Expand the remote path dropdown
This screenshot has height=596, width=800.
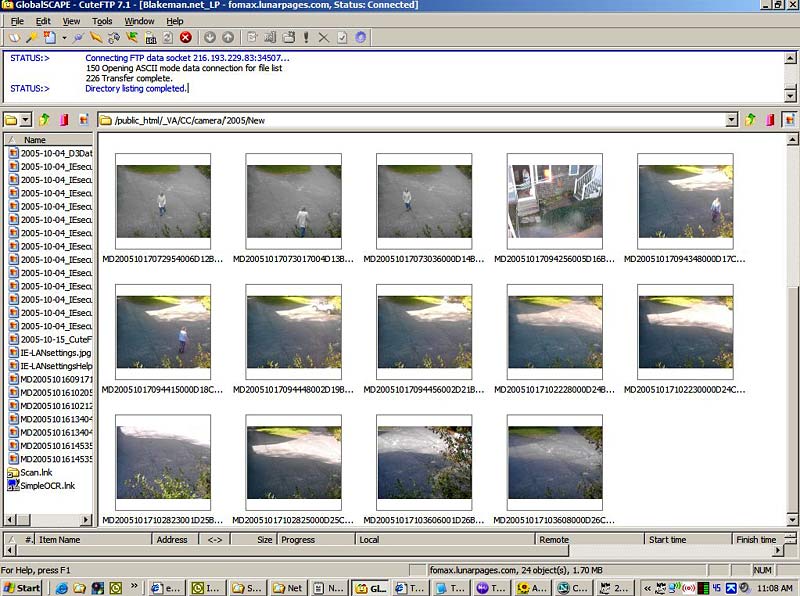tap(732, 120)
